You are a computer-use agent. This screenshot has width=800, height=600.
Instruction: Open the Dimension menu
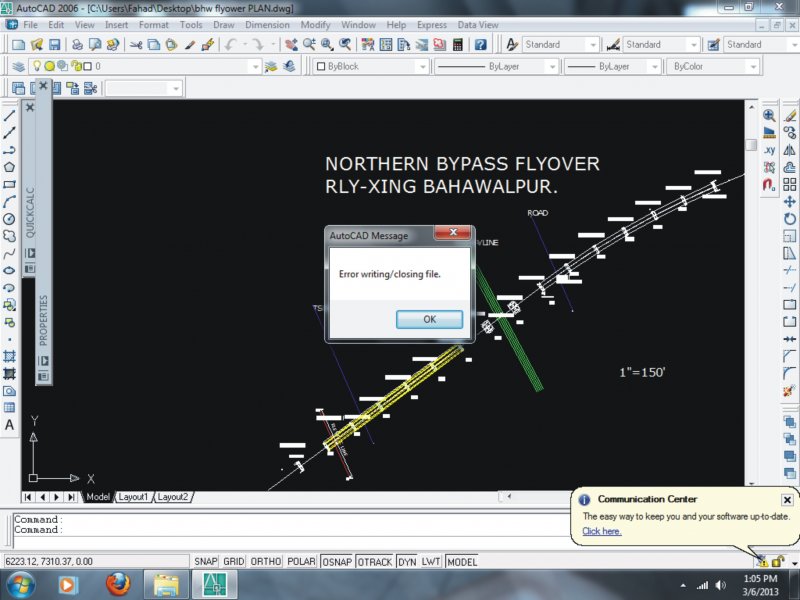pyautogui.click(x=267, y=23)
